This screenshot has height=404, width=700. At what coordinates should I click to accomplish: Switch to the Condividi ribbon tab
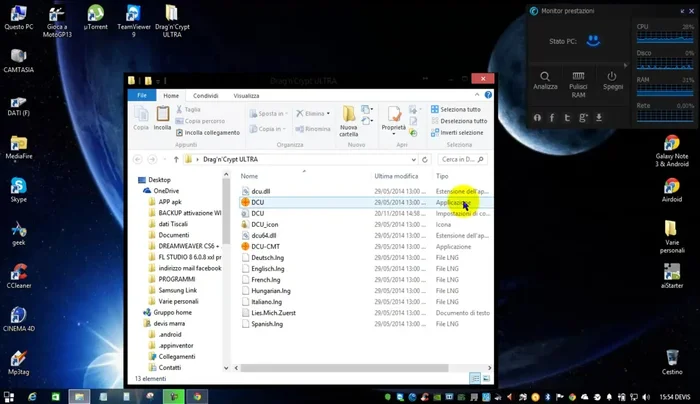point(205,96)
